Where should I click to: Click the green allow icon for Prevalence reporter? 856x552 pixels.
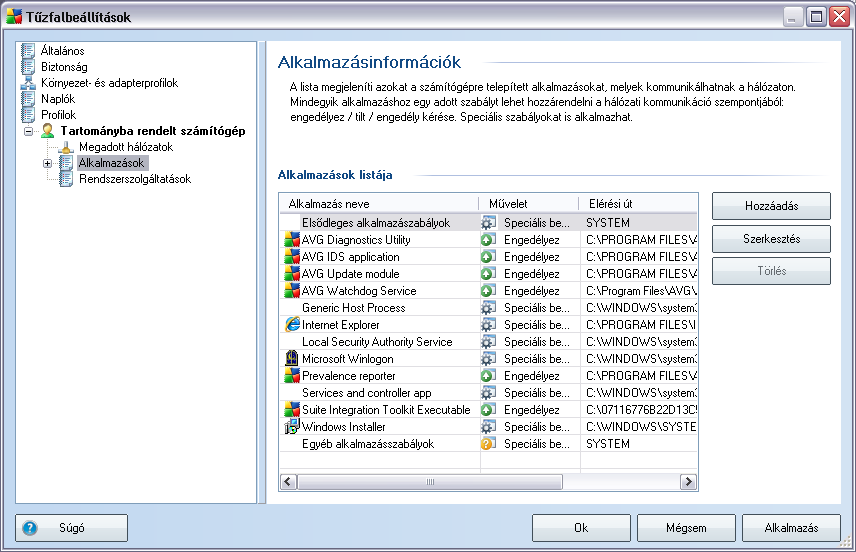(x=488, y=376)
